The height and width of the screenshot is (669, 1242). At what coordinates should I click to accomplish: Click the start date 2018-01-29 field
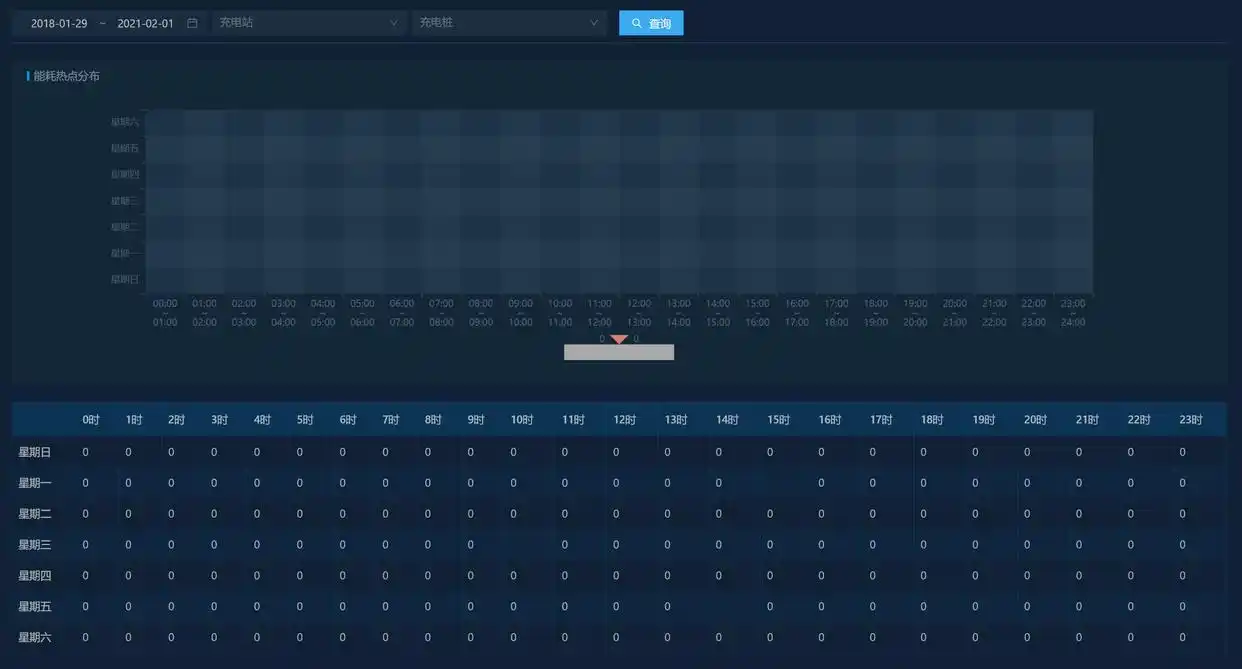[59, 23]
